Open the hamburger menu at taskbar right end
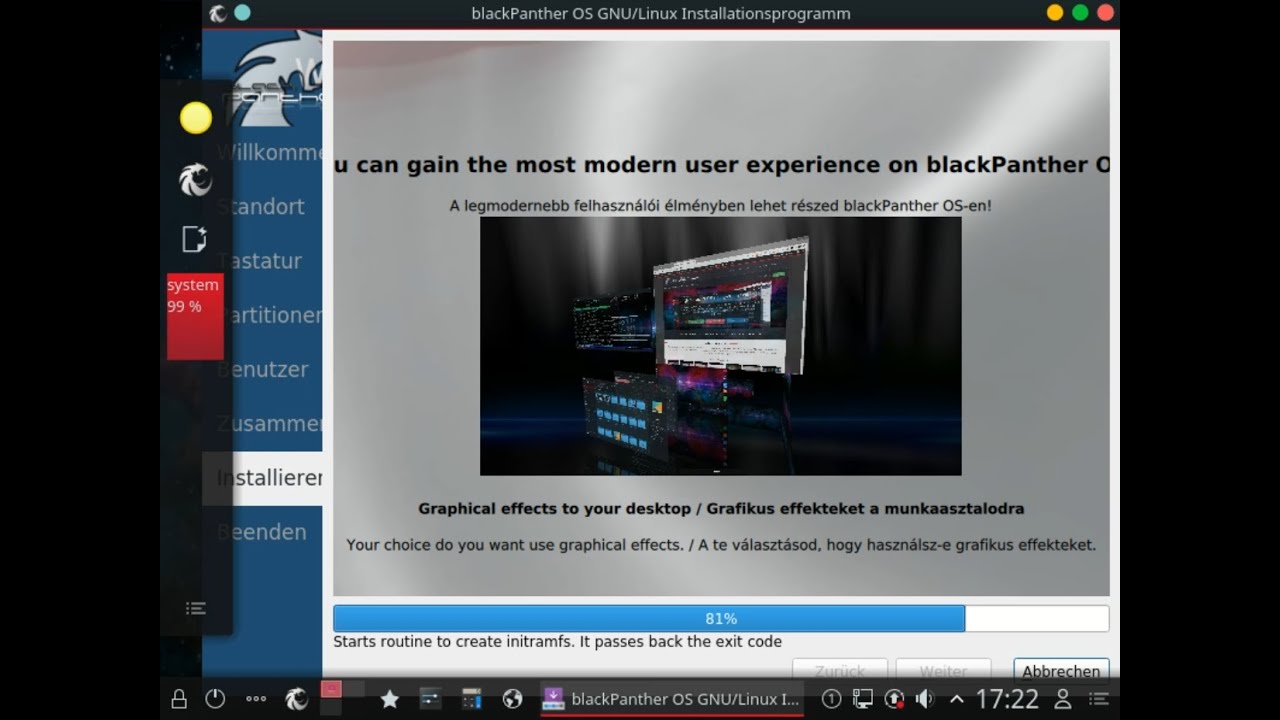Viewport: 1280px width, 720px height. 1099,699
